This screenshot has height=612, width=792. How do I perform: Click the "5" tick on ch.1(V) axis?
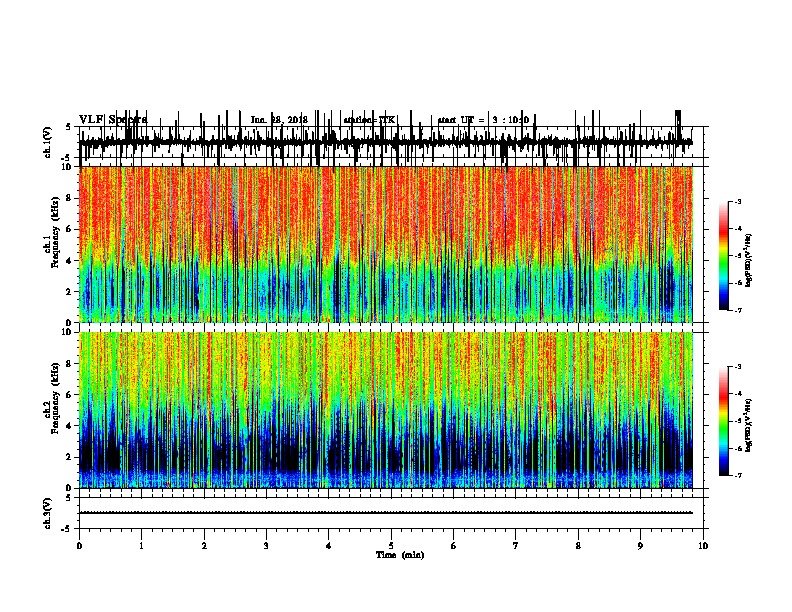tap(68, 127)
